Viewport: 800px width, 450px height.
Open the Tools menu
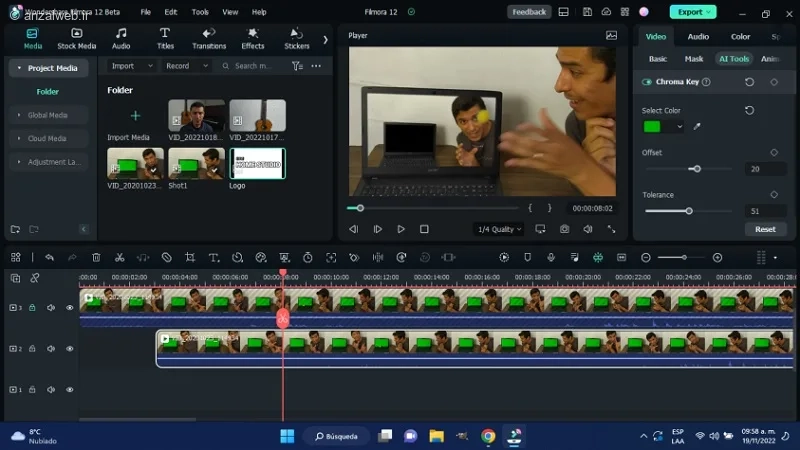(x=200, y=12)
